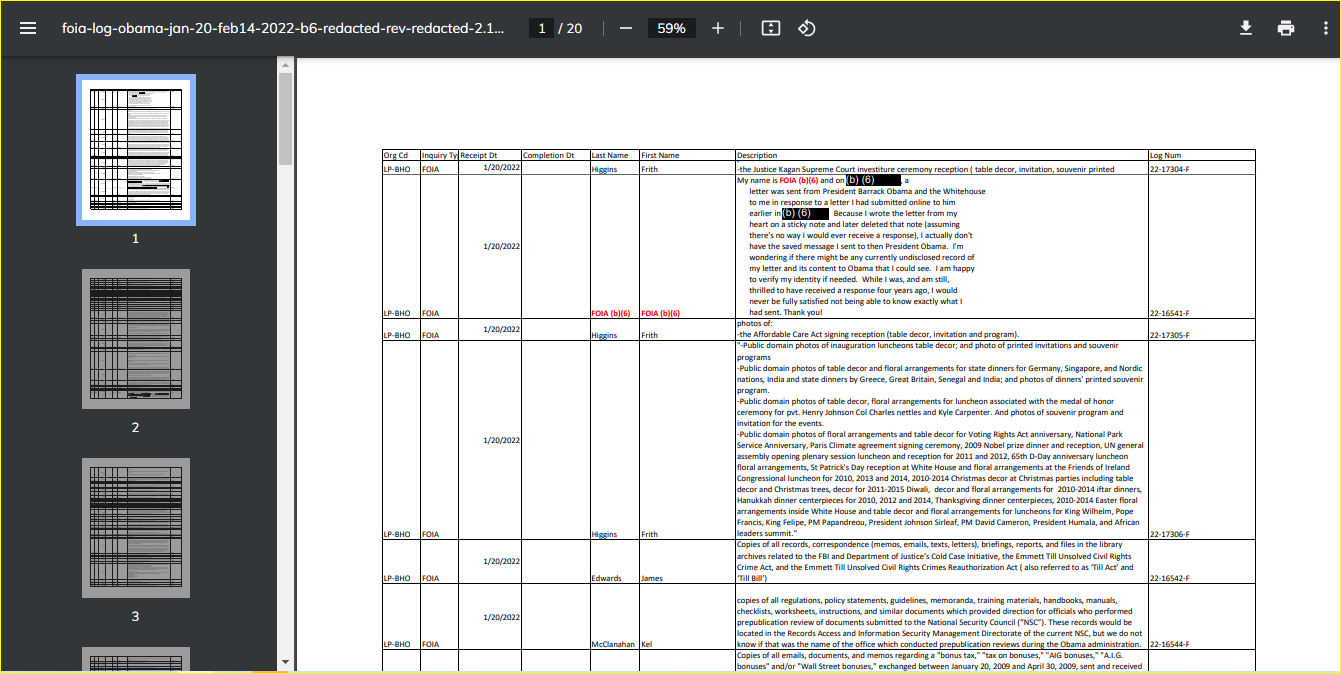Click the Description column header

click(x=756, y=156)
